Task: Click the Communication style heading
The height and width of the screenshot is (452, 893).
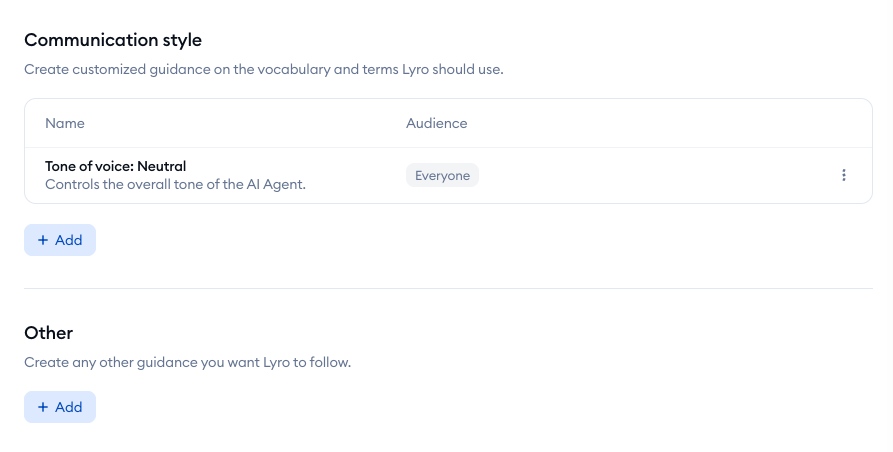Action: tap(113, 40)
